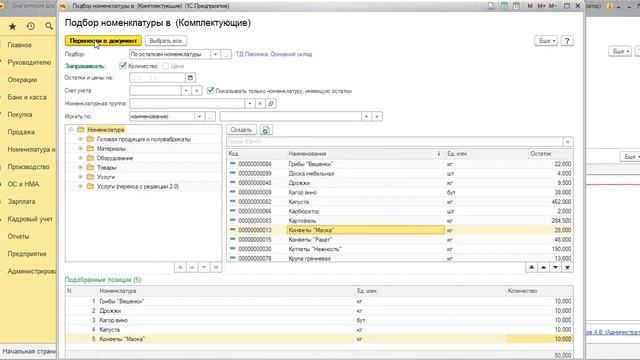This screenshot has width=640, height=360.
Task: Jump to top of the folder tree
Action: click(180, 267)
